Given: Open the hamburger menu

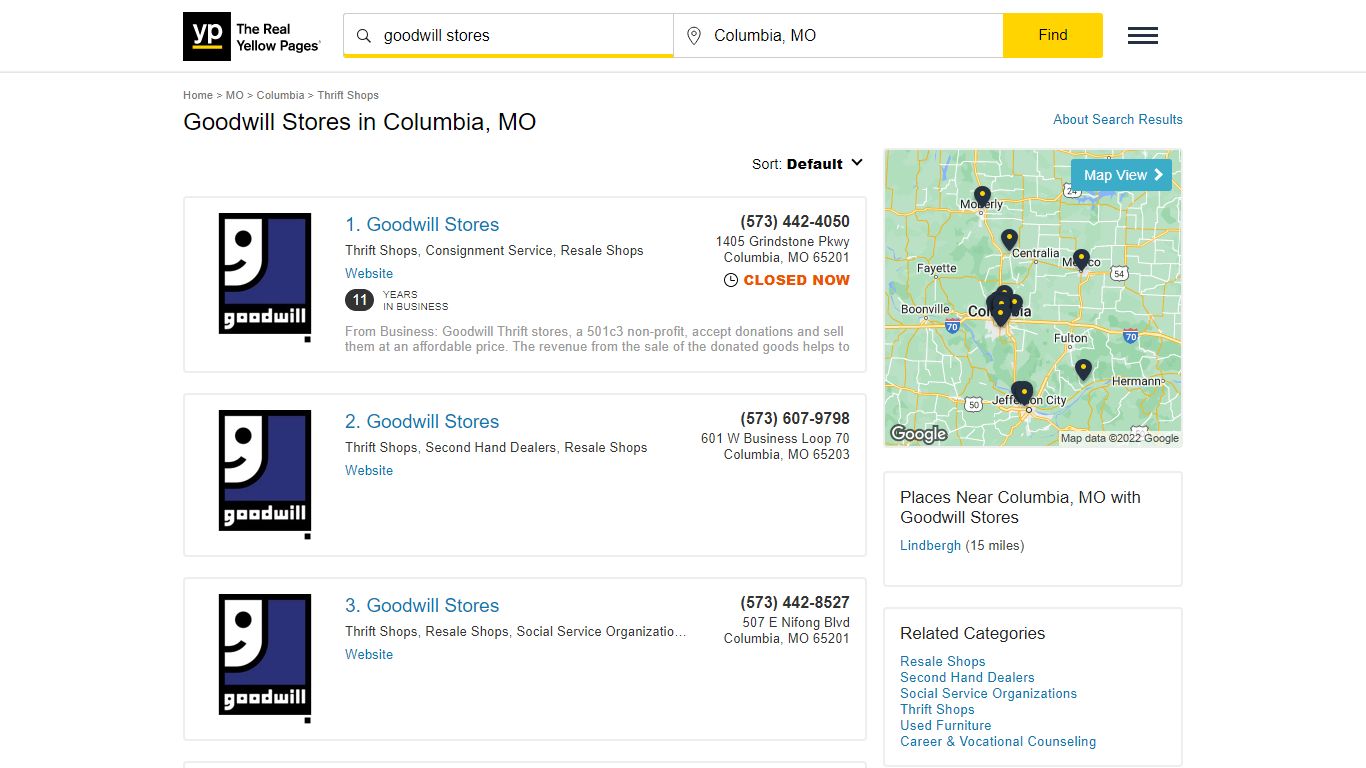Looking at the screenshot, I should pyautogui.click(x=1143, y=36).
